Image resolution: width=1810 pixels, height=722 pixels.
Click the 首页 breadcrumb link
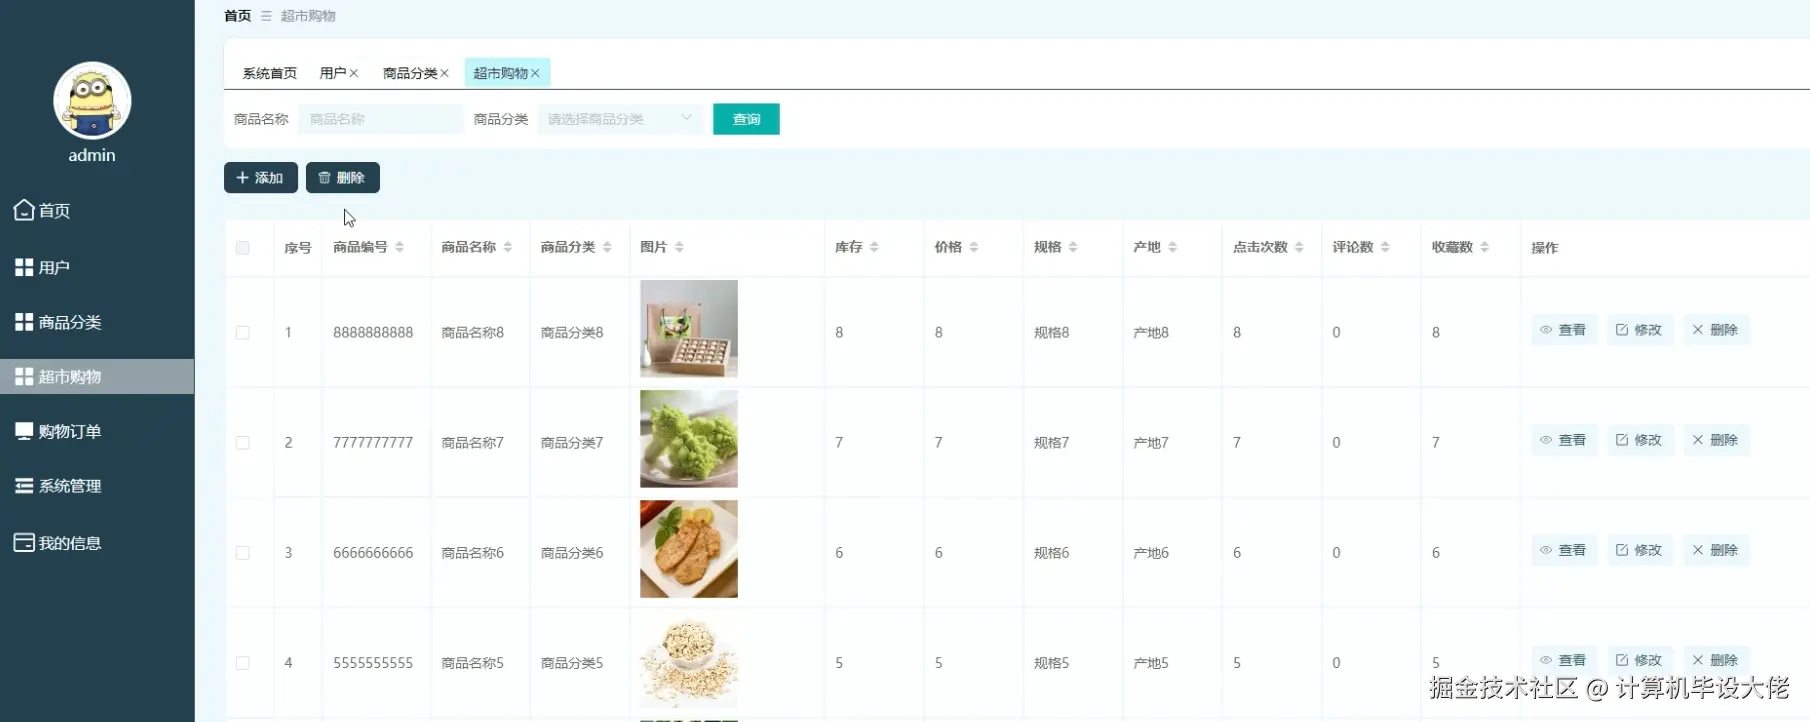point(237,16)
